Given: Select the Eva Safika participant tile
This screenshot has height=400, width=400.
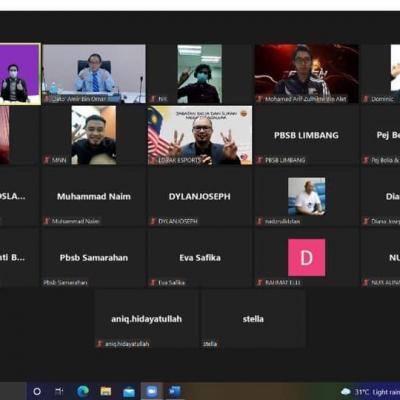Looking at the screenshot, I should coord(200,258).
